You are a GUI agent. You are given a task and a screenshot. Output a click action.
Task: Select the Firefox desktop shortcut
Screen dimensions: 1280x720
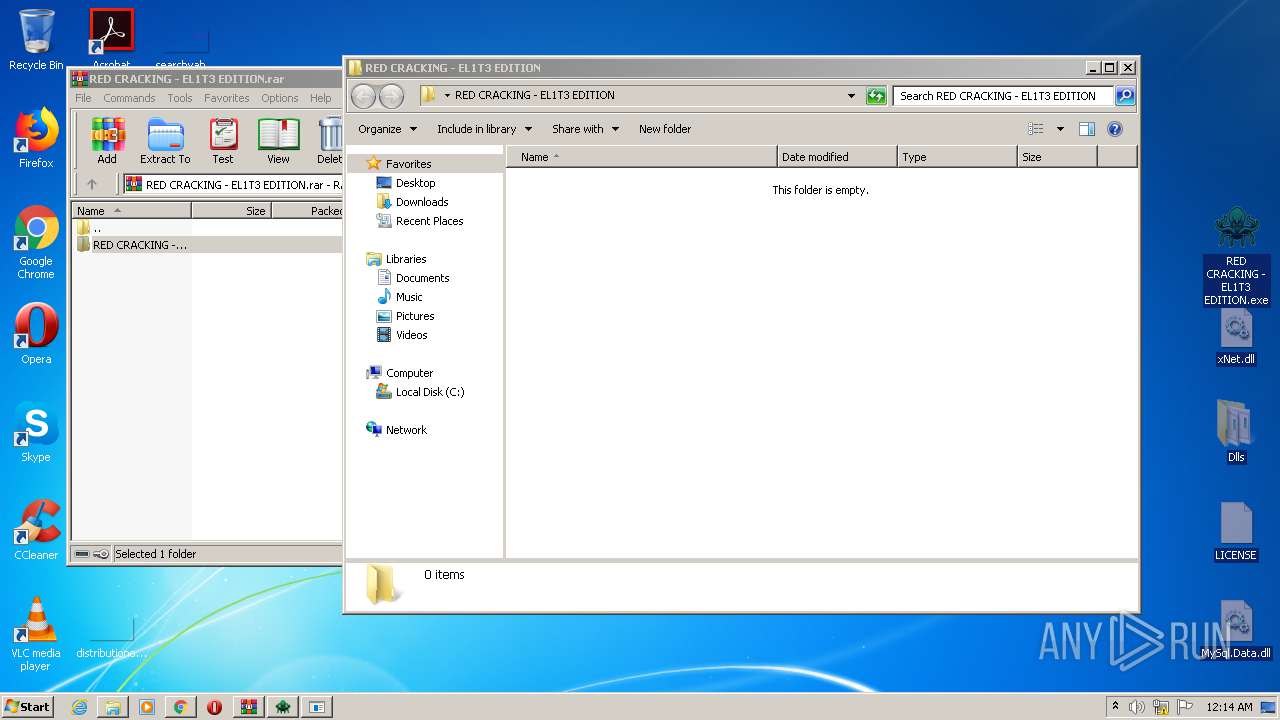[x=36, y=138]
